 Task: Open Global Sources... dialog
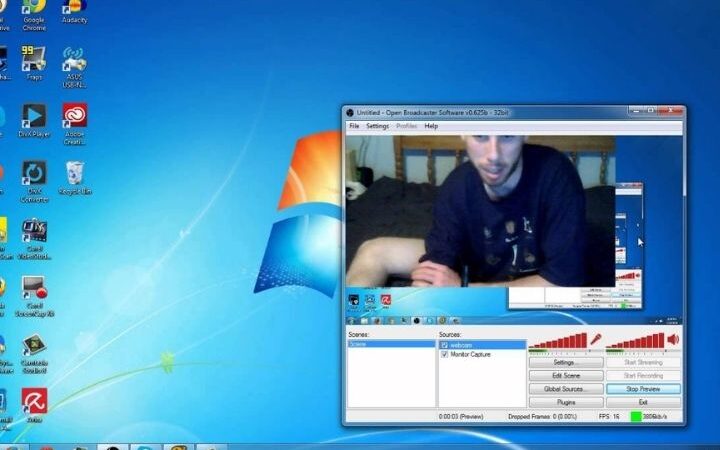pos(566,389)
